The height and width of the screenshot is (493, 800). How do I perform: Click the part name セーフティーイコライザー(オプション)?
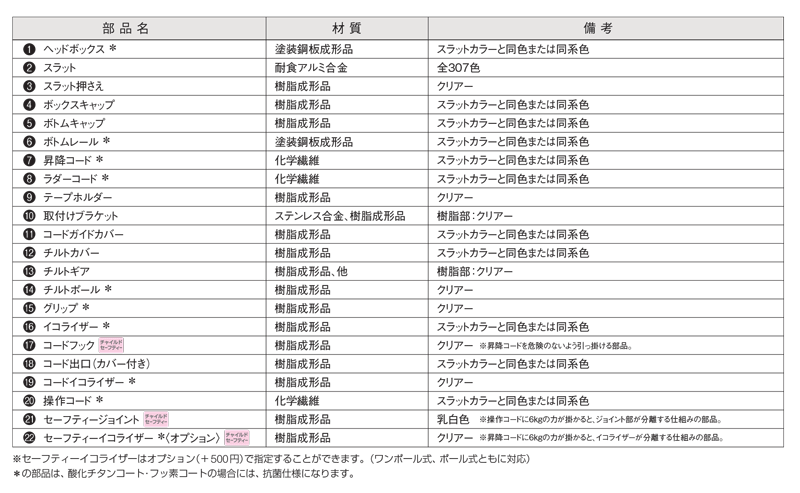(x=132, y=438)
